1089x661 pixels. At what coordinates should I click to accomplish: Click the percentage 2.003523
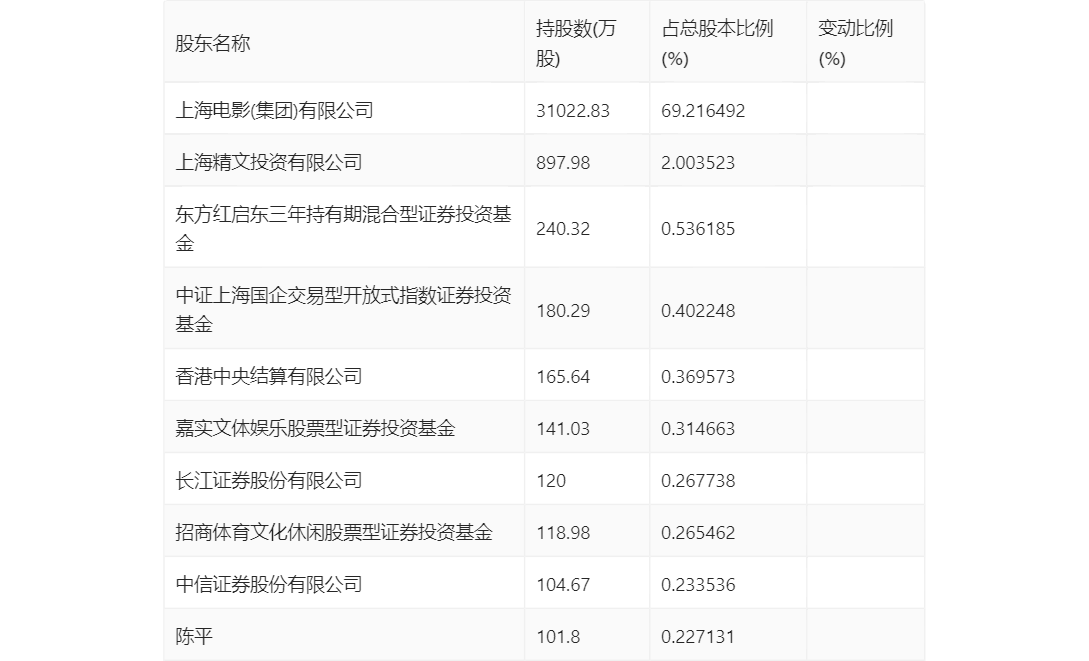coord(697,162)
